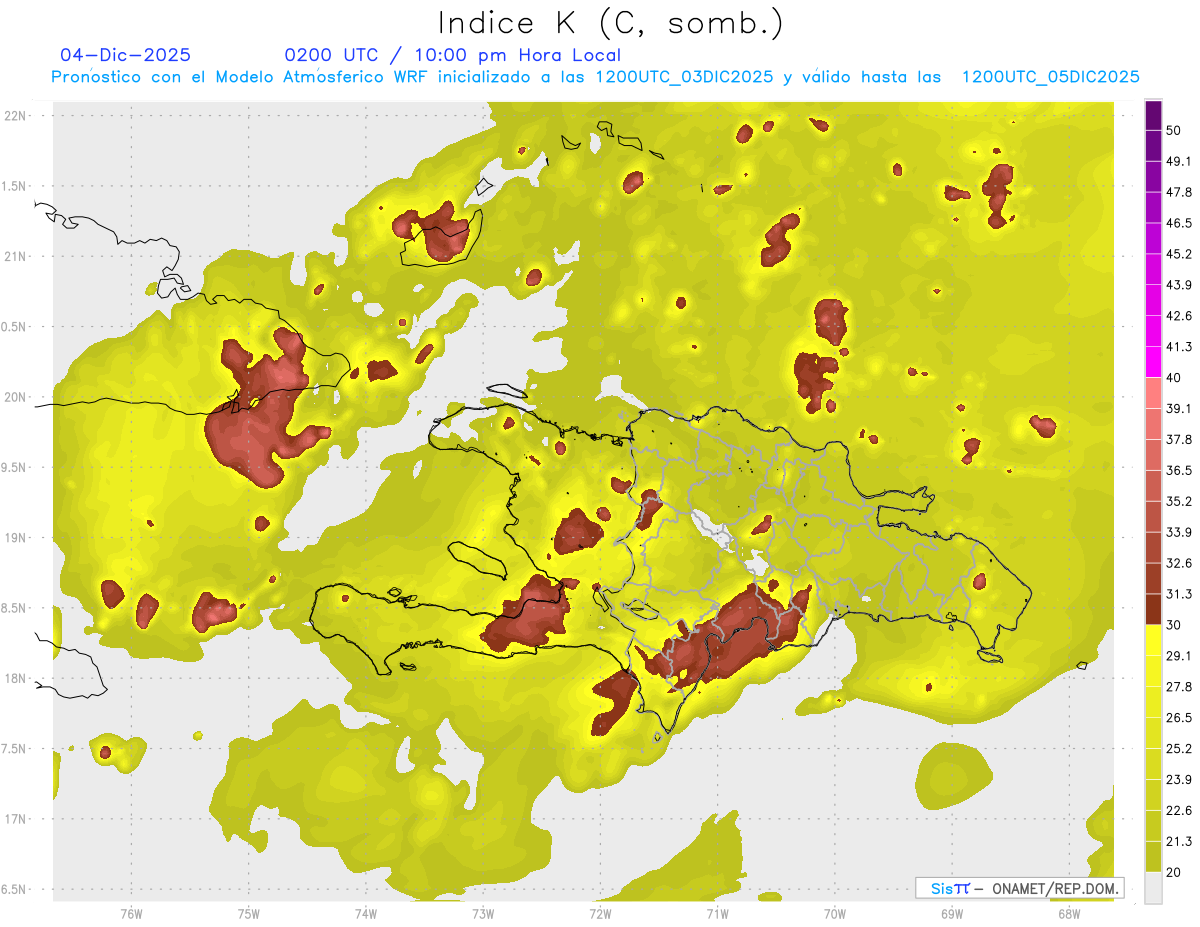
Task: Click the "6.5N" latitude label
Action: click(x=15, y=889)
